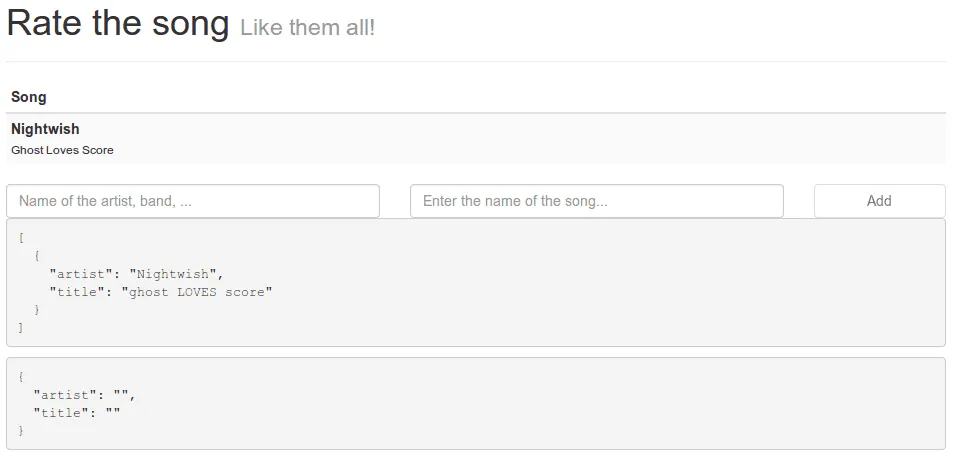The image size is (960, 464).
Task: Click the closing brace inside songs array
Action: (x=37, y=310)
